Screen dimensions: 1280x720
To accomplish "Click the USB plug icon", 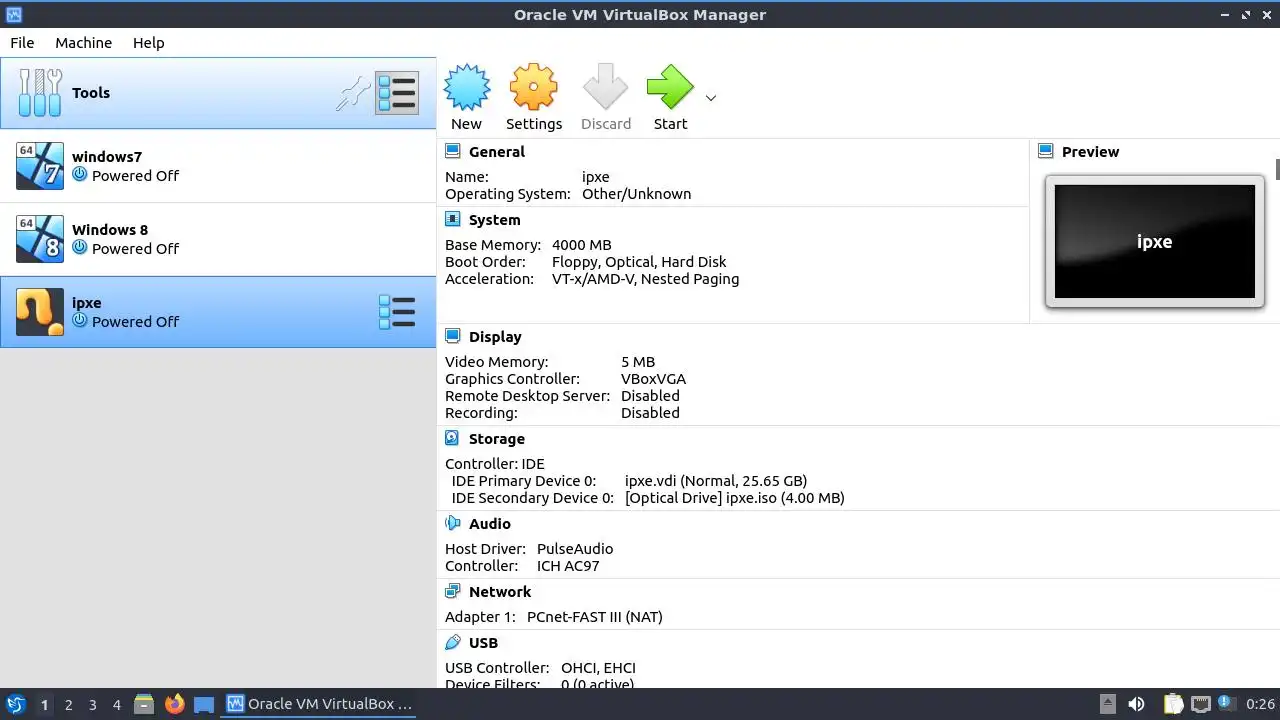I will [453, 642].
